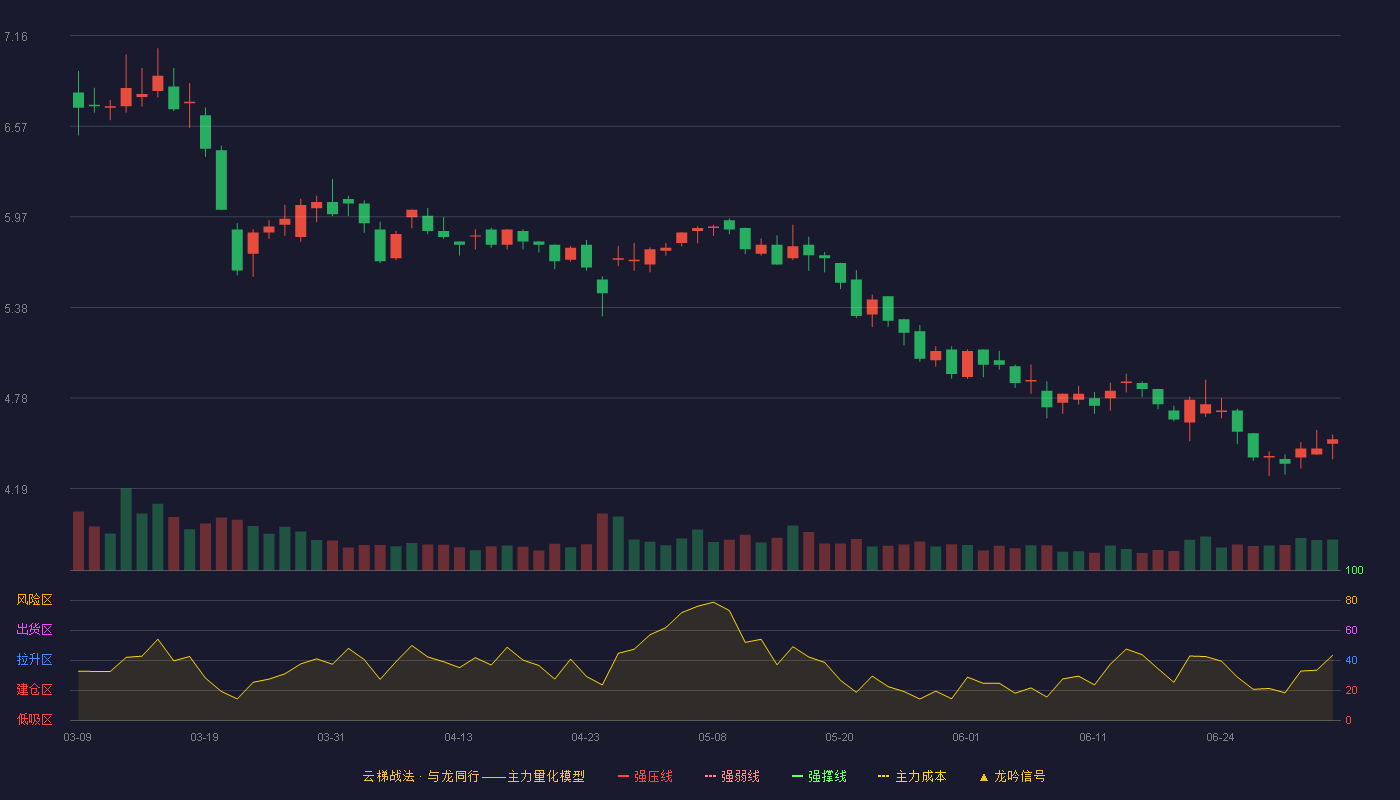
Task: Click the 06-01 date axis label
Action: pos(966,737)
